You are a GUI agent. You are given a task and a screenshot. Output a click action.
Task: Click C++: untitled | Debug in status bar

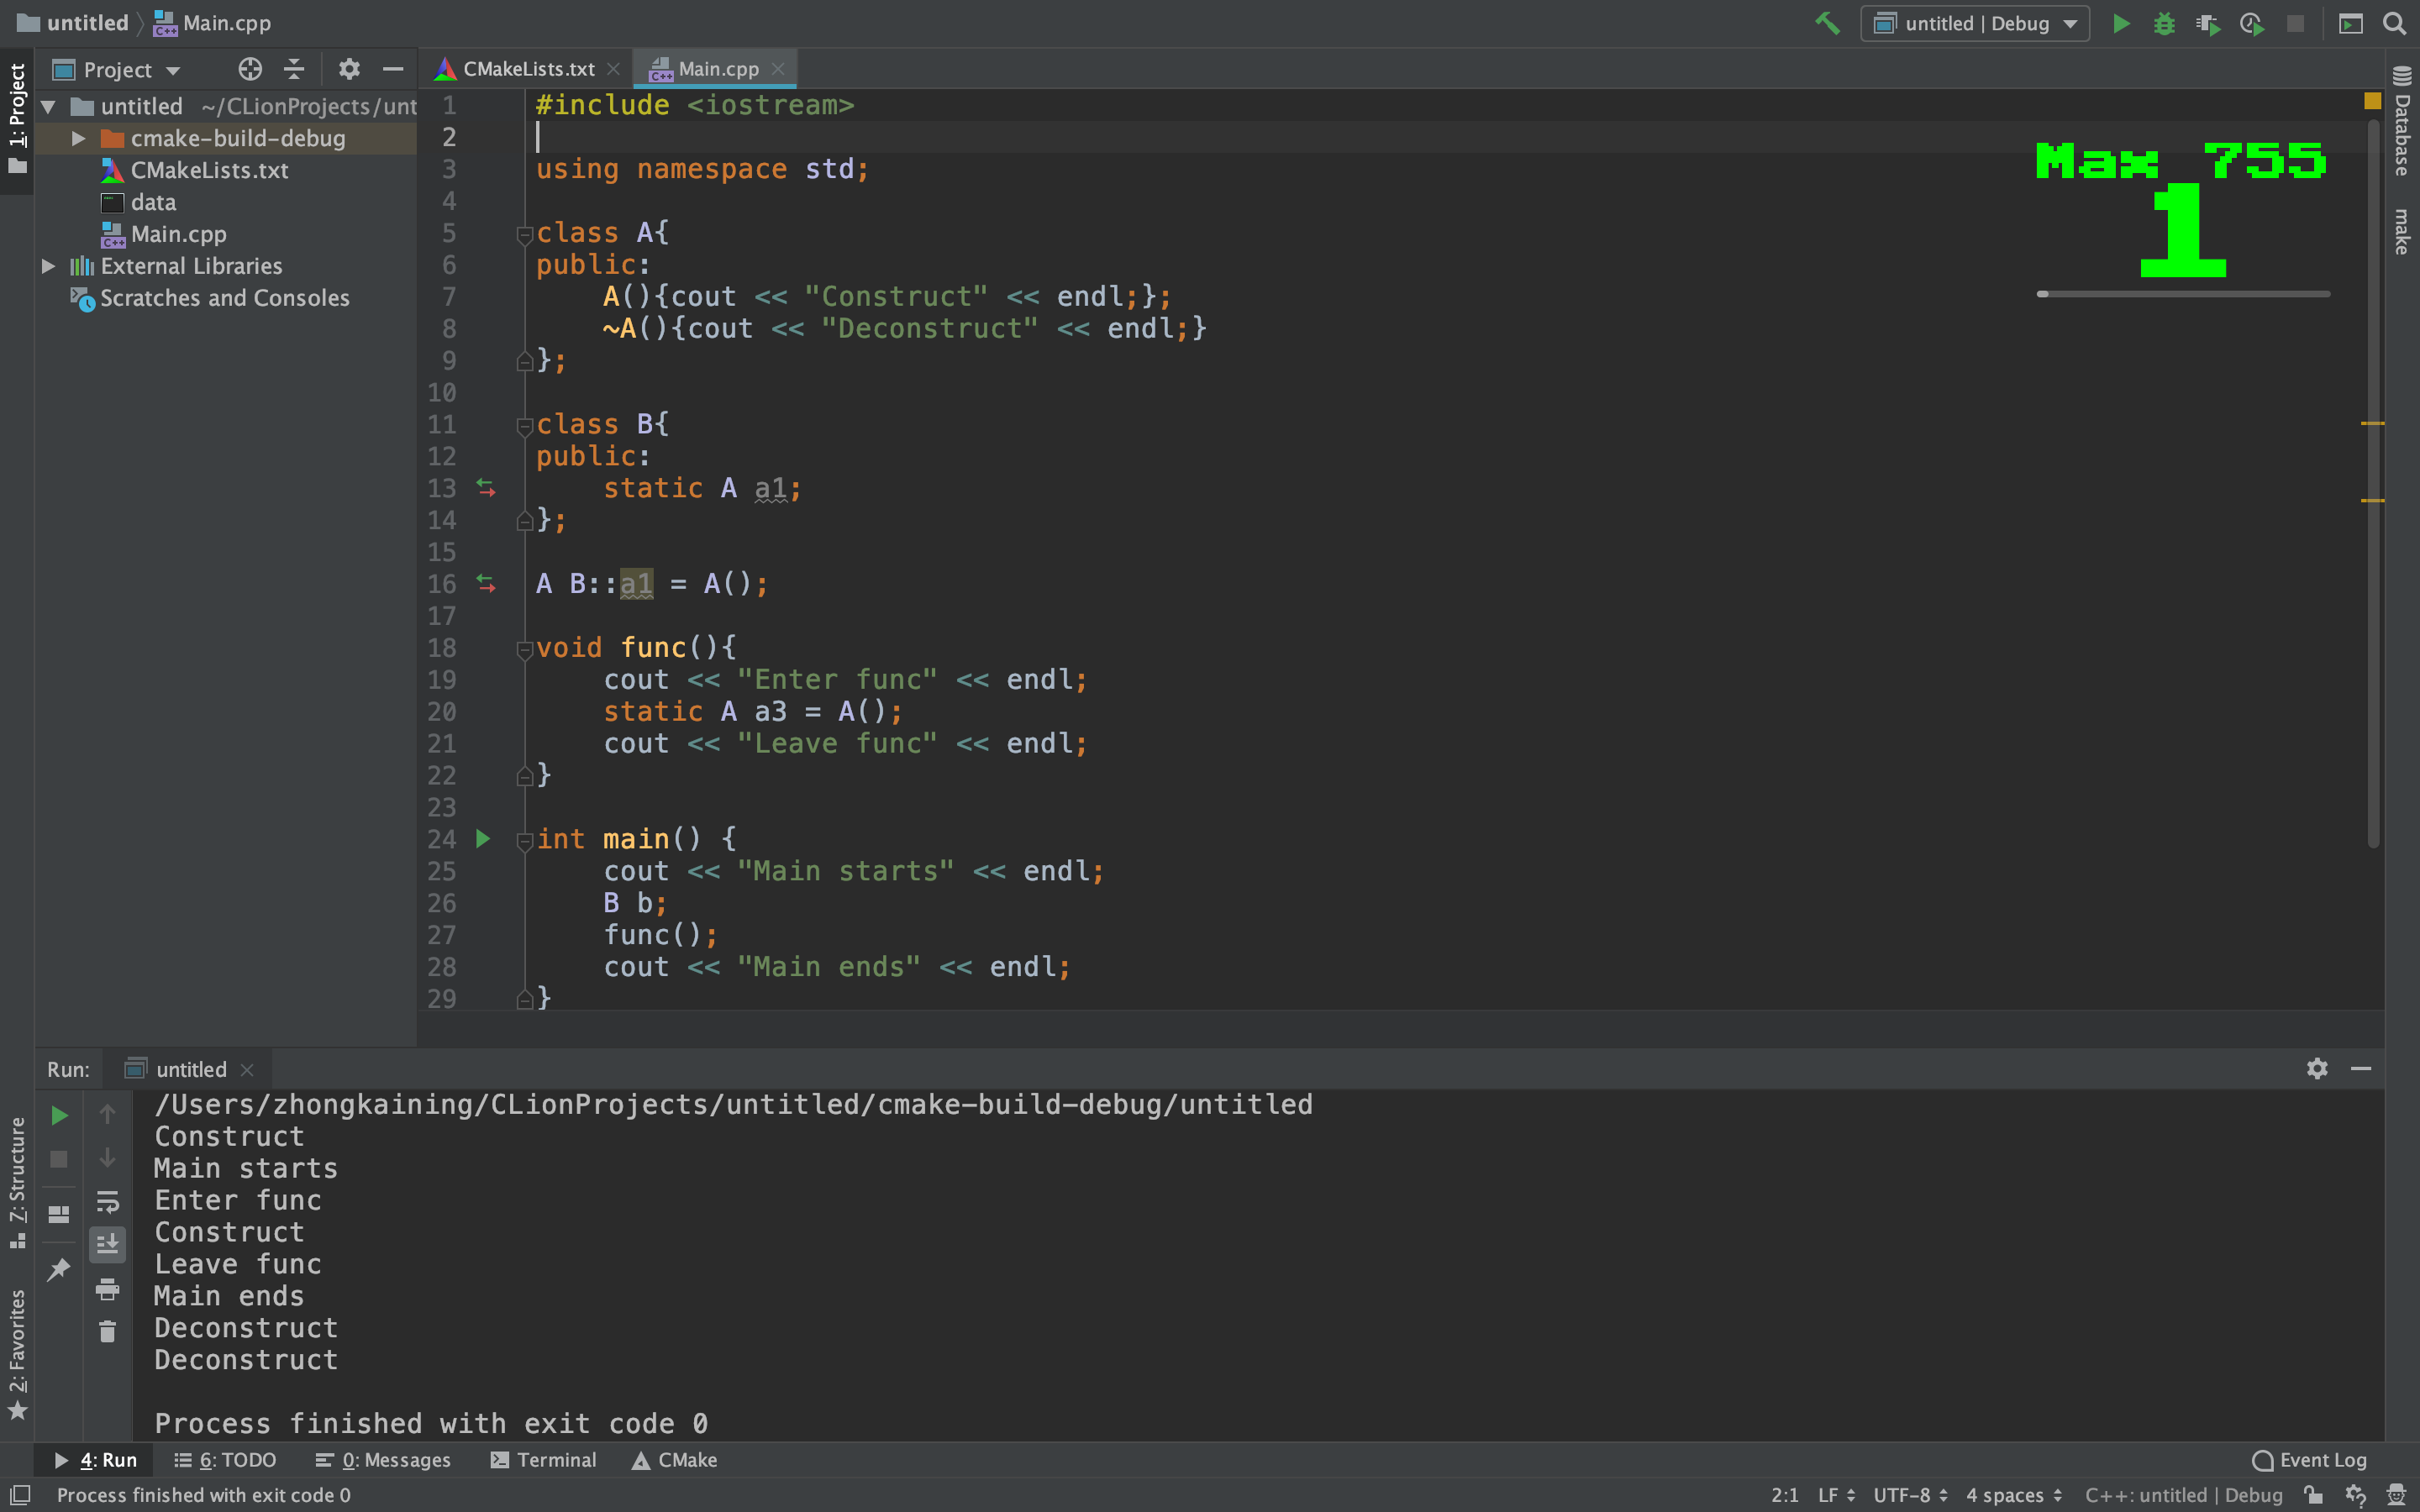coord(2184,1495)
